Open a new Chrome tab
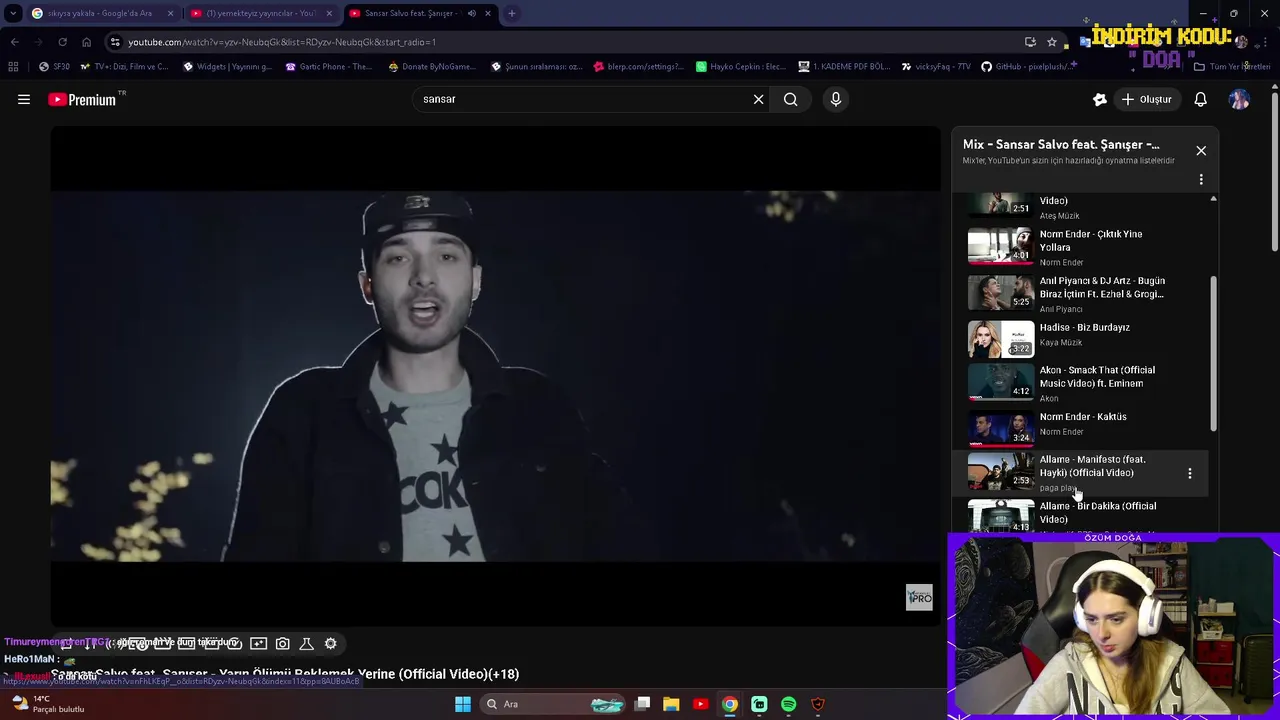This screenshot has width=1280, height=720. (512, 13)
